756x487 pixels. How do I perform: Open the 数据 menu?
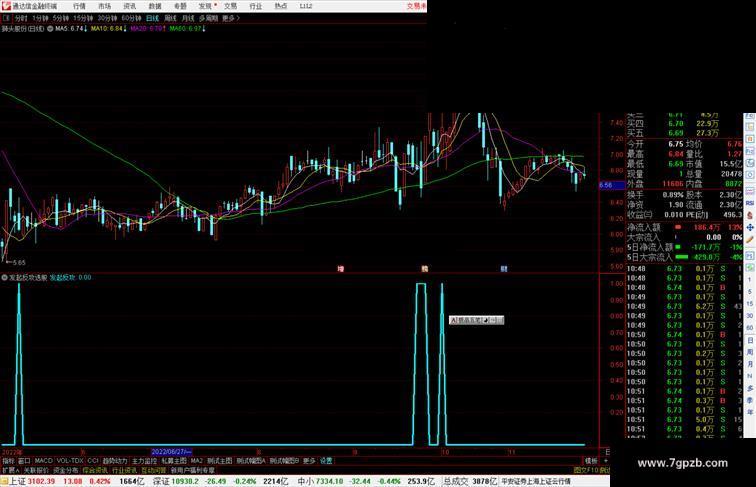155,6
